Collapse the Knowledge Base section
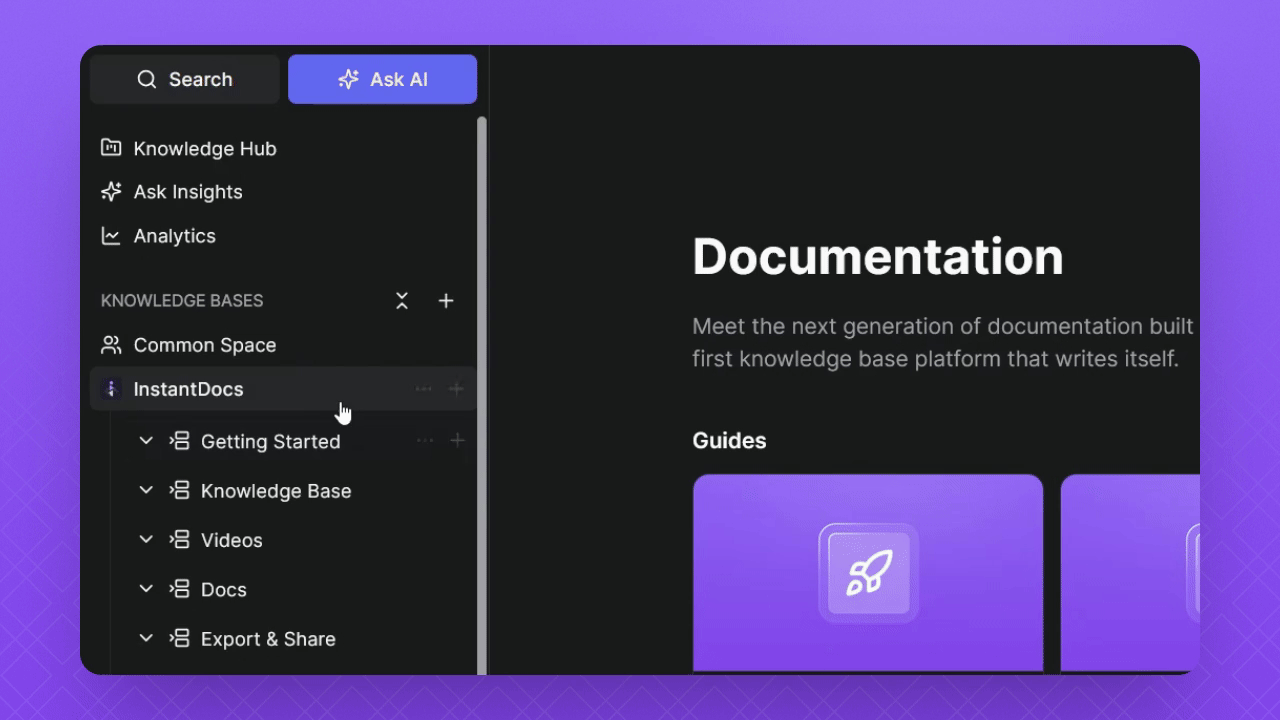The image size is (1280, 720). coord(146,490)
